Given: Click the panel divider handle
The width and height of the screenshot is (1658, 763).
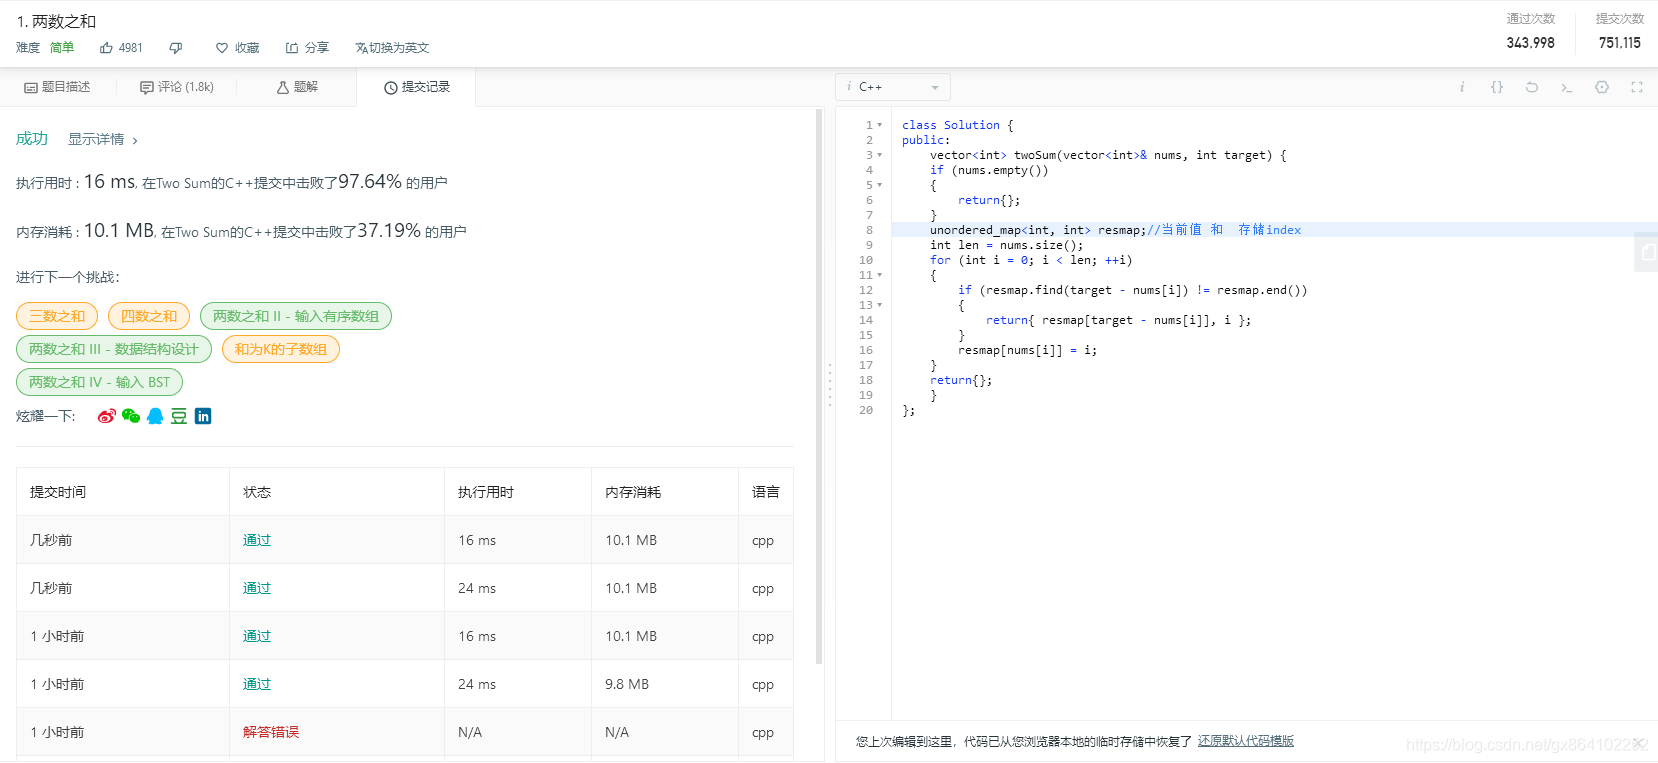Looking at the screenshot, I should (829, 385).
